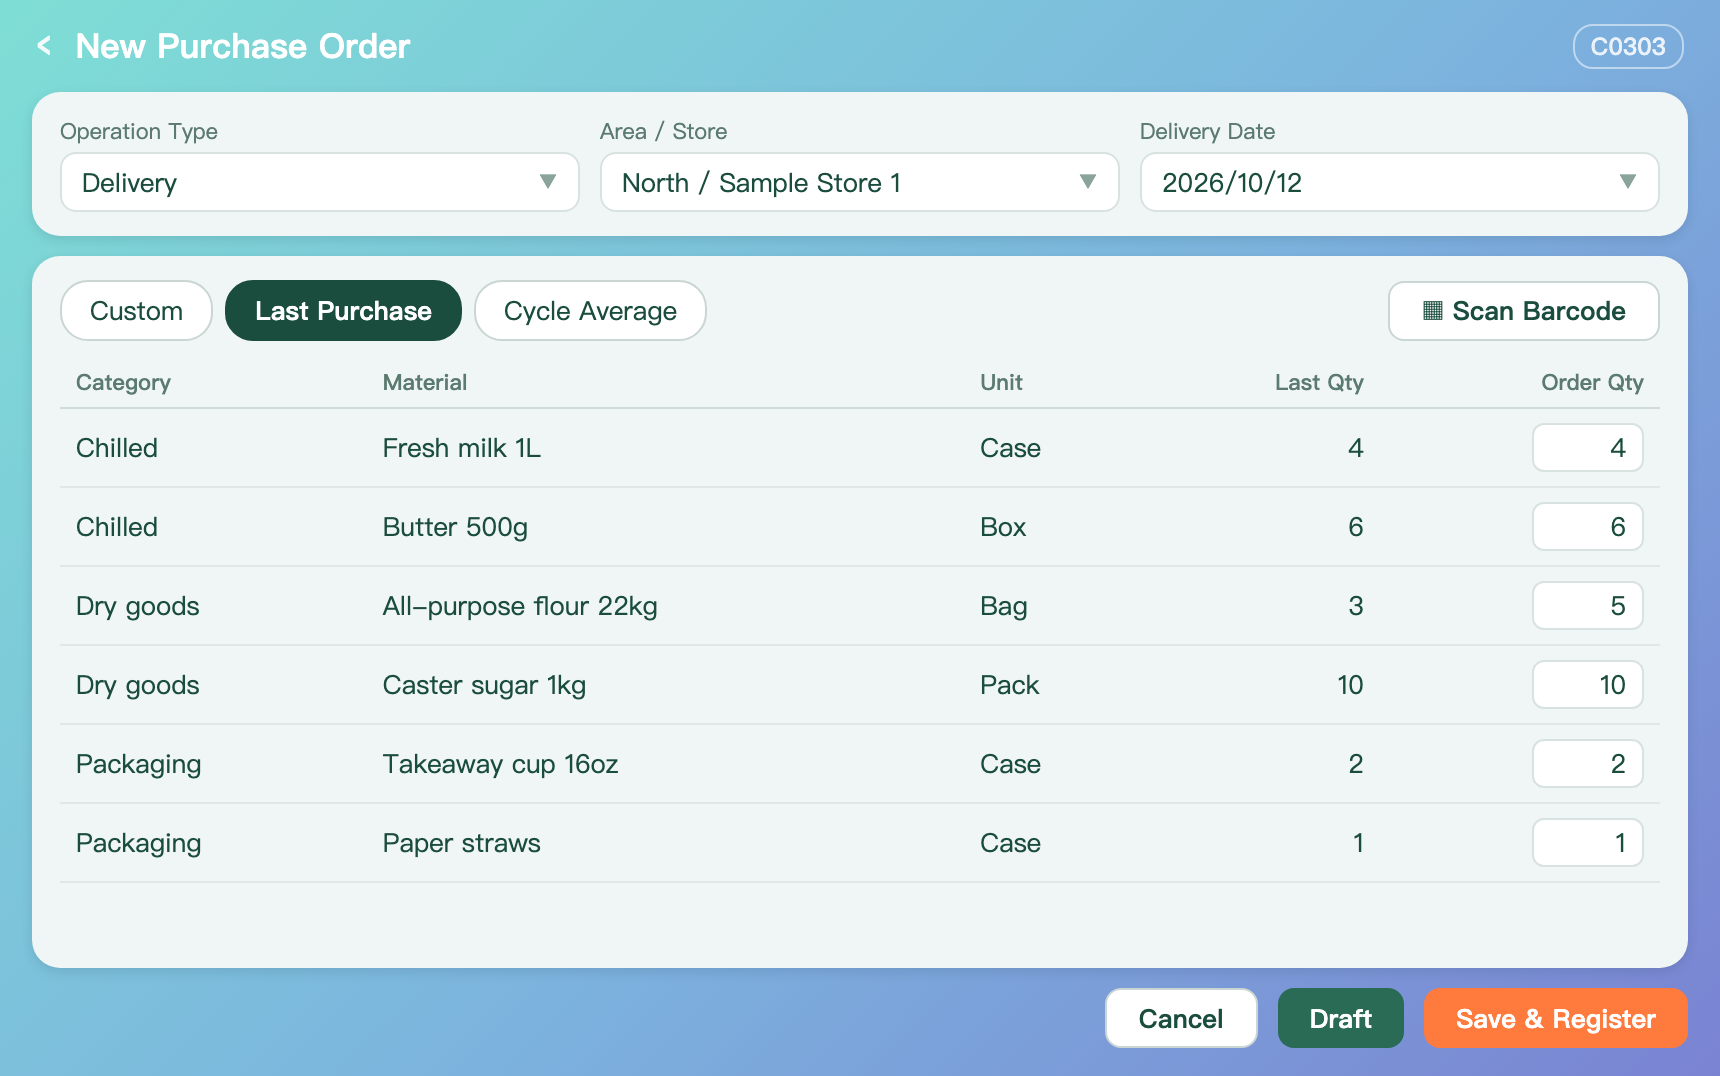Select the Paper straws material name
Screen dimensions: 1720x1076
click(461, 844)
